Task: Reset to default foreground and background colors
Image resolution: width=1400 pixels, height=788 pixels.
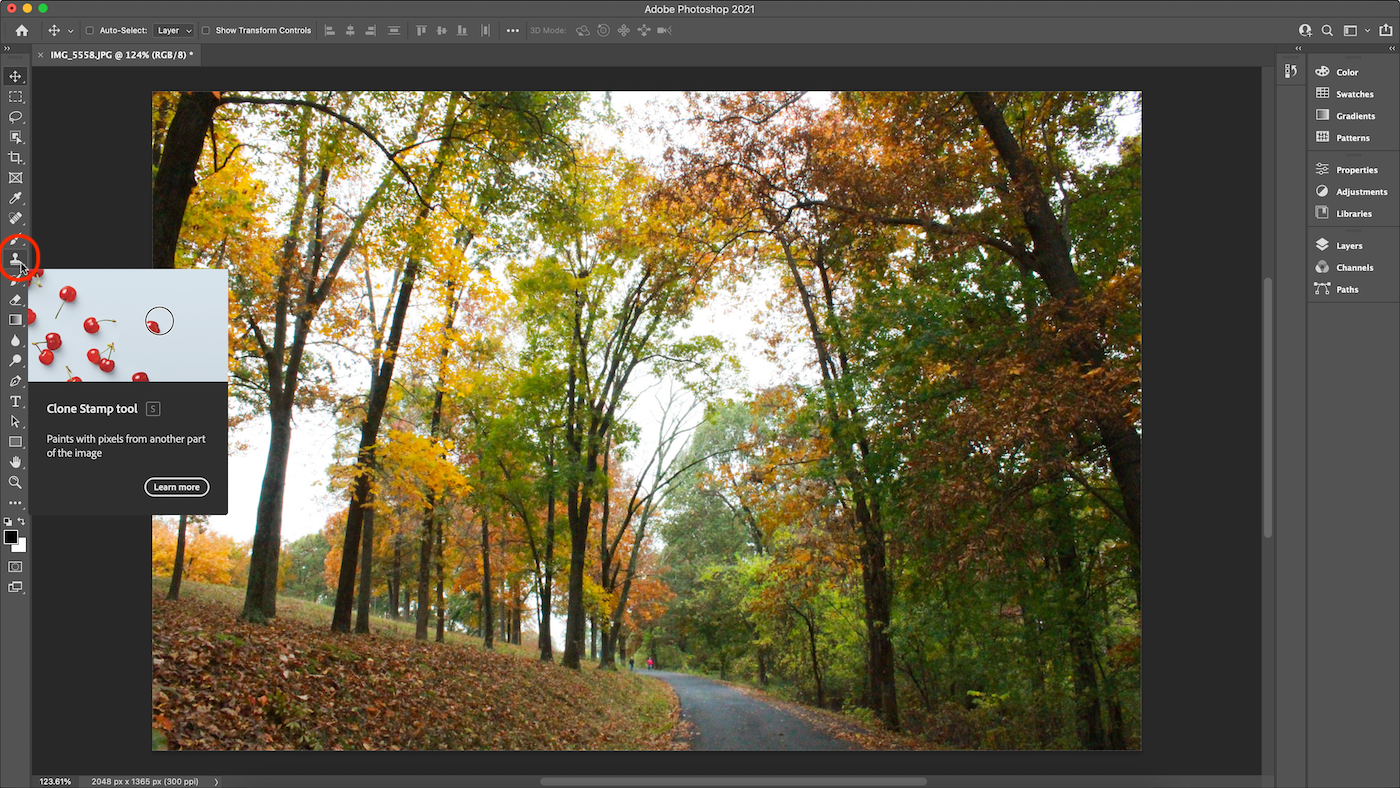Action: (9, 522)
